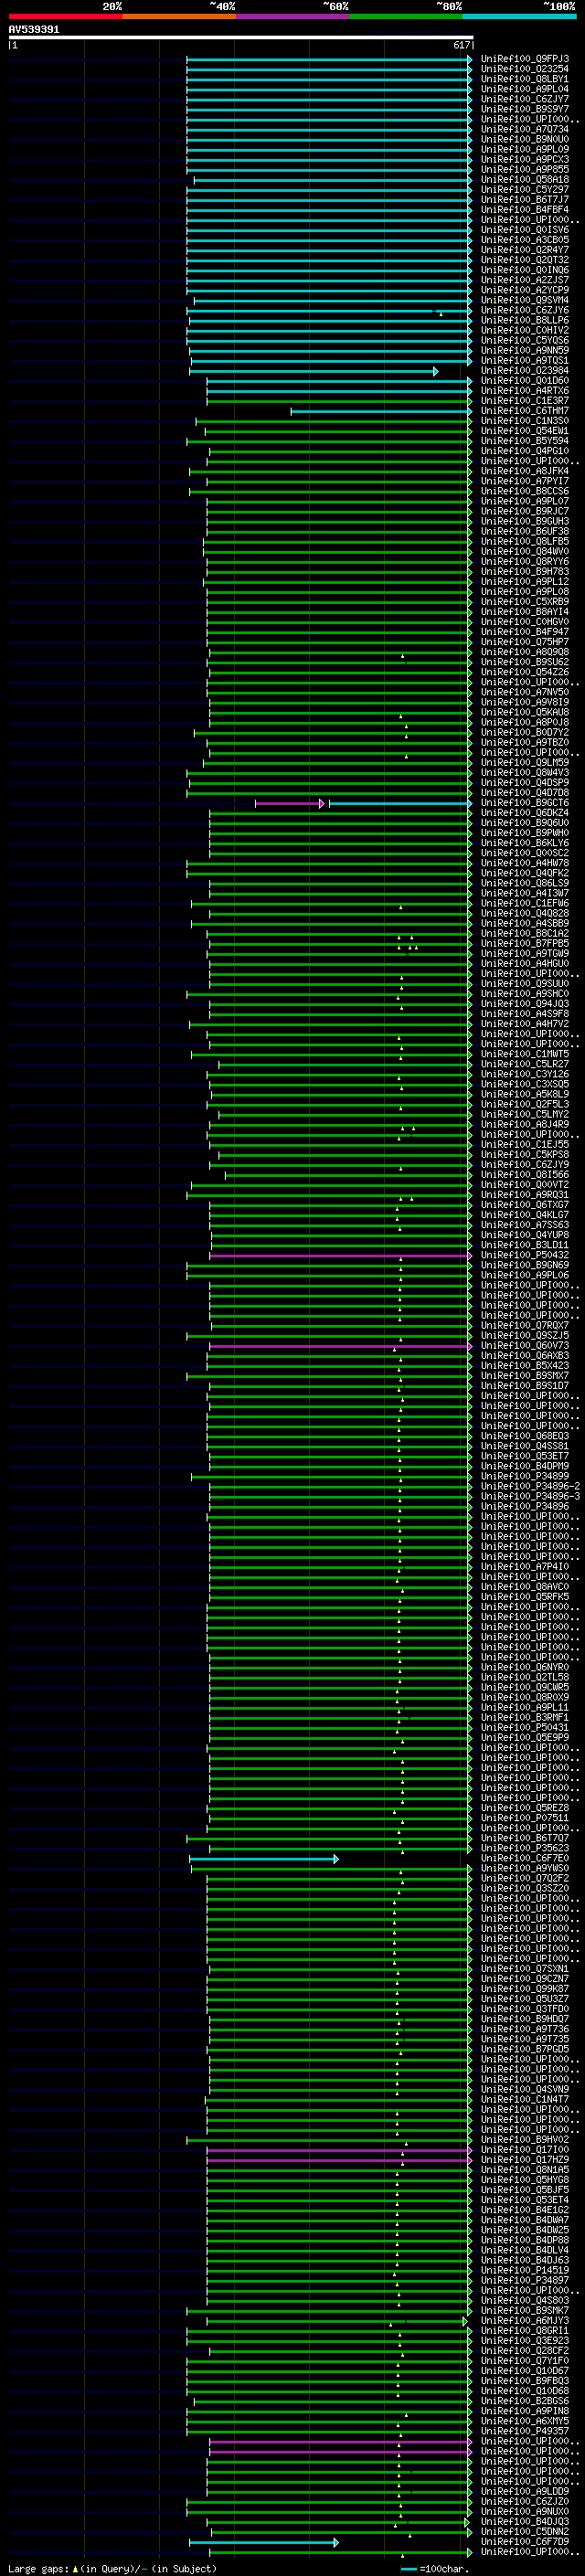
Task: Select label UniRef100_Q58A18
Action: click(x=524, y=180)
